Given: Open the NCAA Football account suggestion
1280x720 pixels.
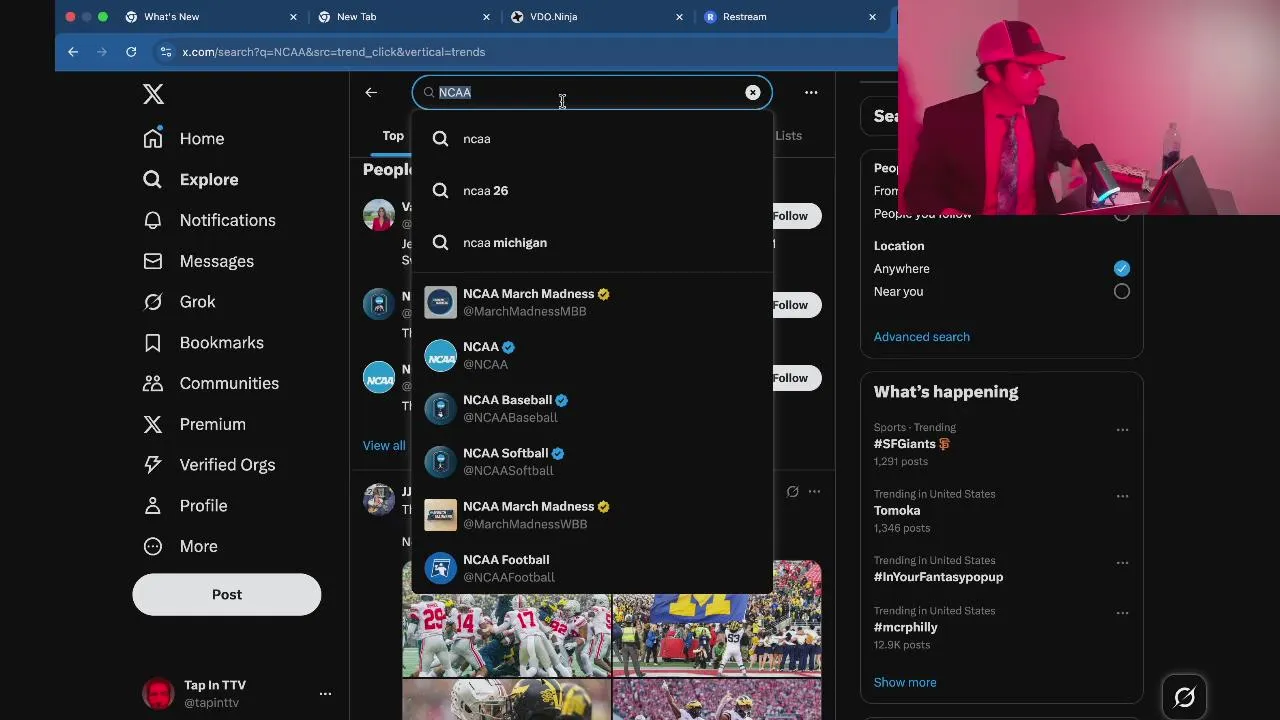Looking at the screenshot, I should (x=592, y=567).
